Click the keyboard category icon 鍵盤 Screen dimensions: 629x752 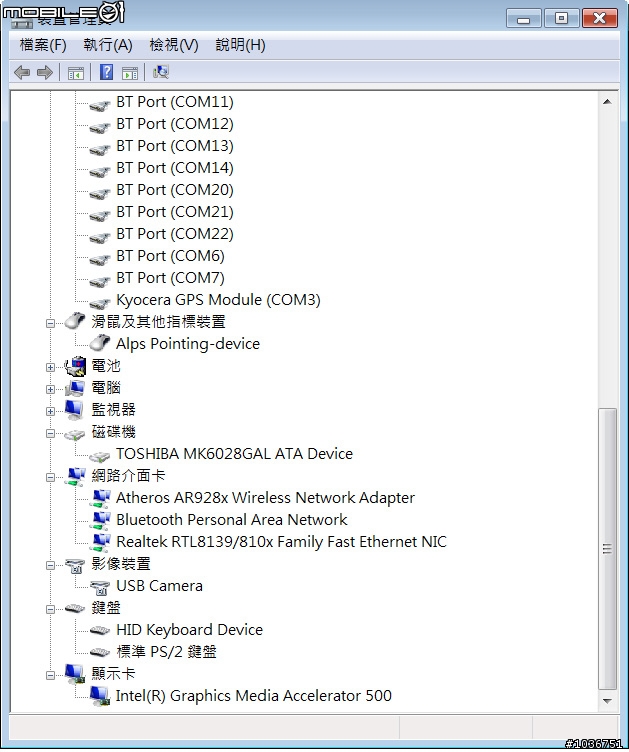click(x=75, y=608)
